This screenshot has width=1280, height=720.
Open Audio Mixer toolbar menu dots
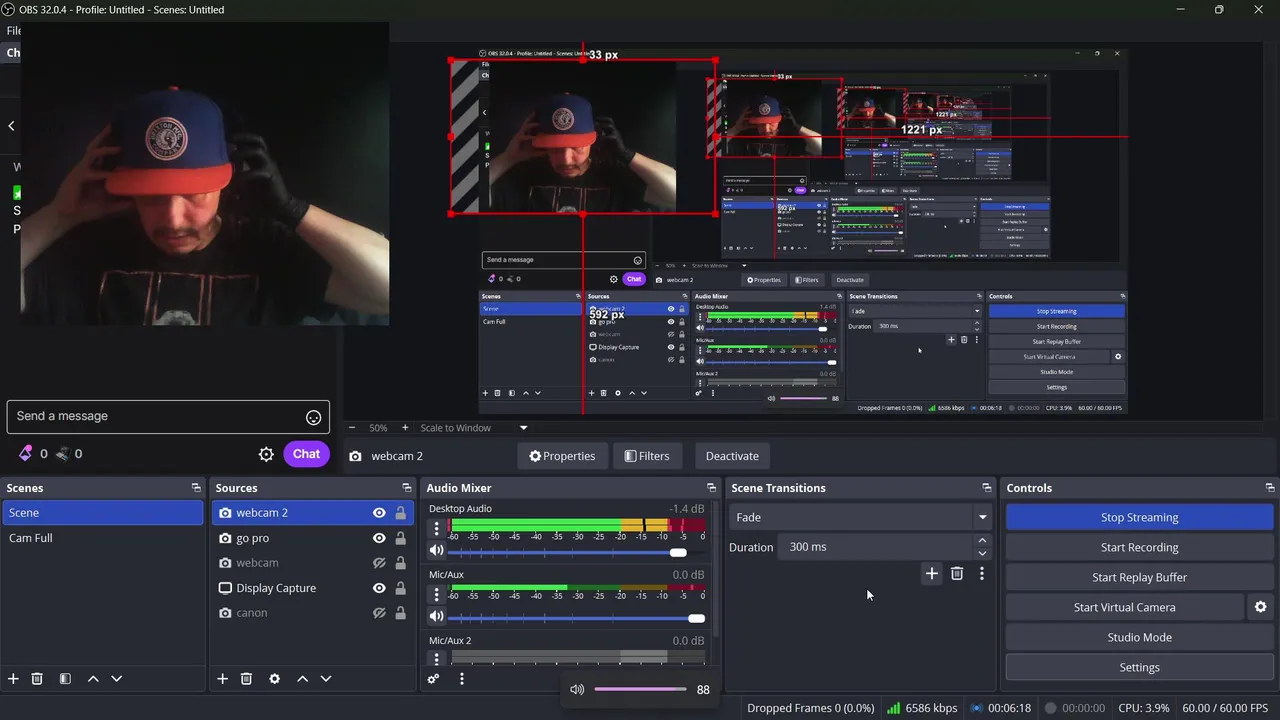pos(461,679)
